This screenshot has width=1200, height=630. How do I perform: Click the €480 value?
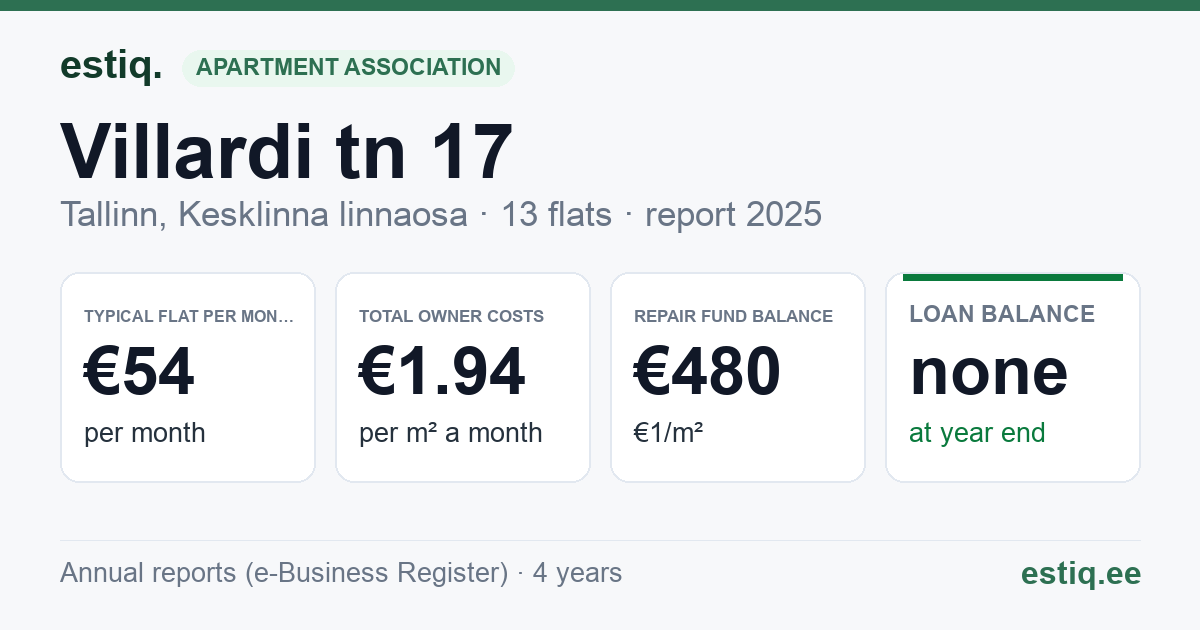click(x=707, y=372)
